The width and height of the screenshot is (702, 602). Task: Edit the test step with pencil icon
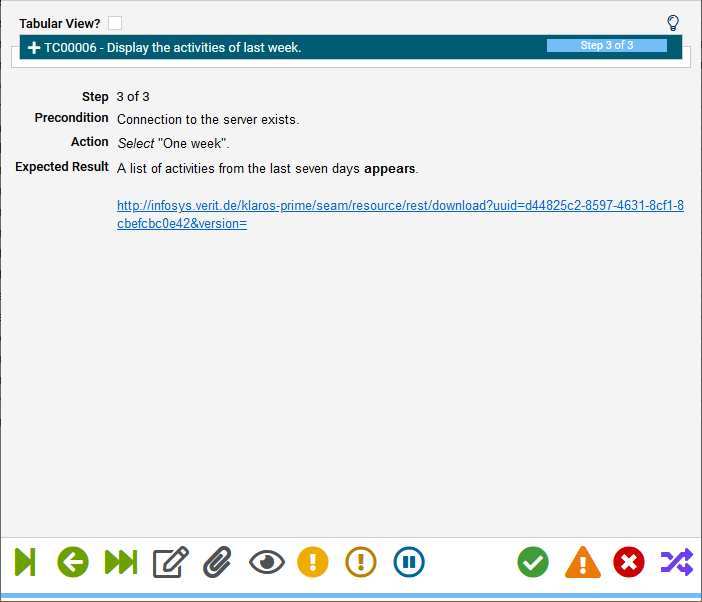click(171, 562)
